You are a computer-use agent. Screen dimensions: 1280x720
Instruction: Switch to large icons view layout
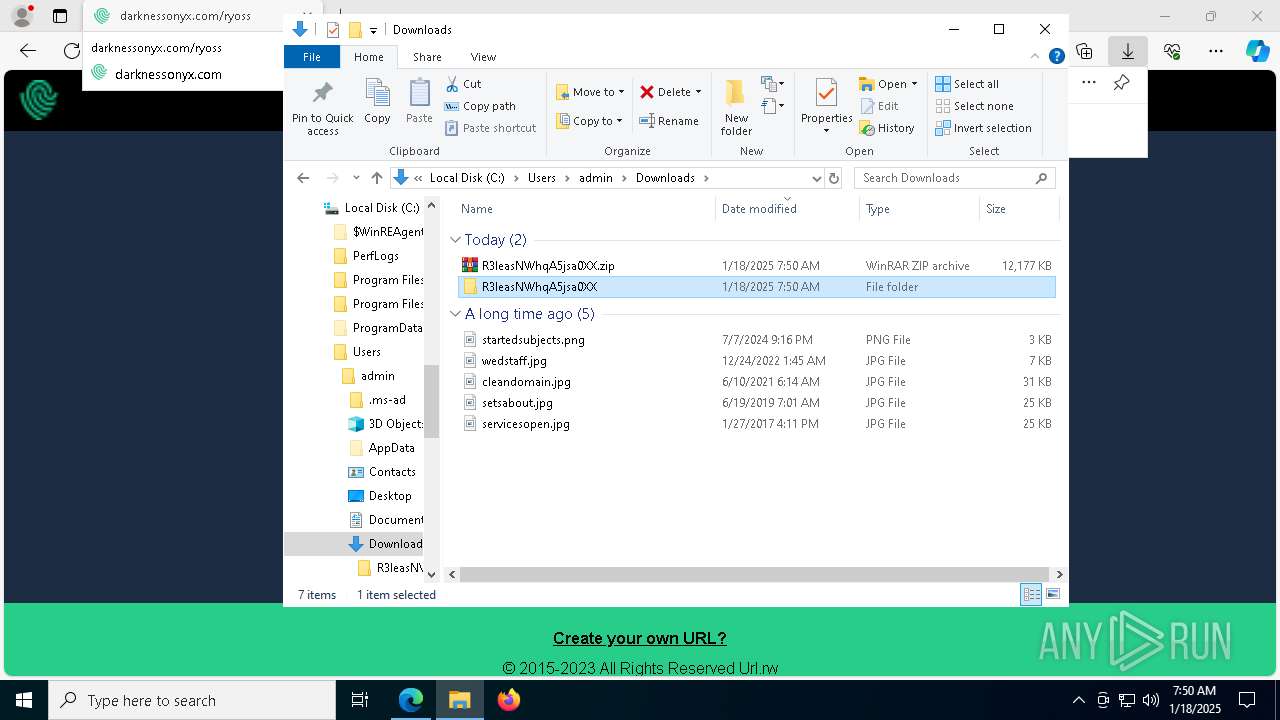coord(1053,594)
